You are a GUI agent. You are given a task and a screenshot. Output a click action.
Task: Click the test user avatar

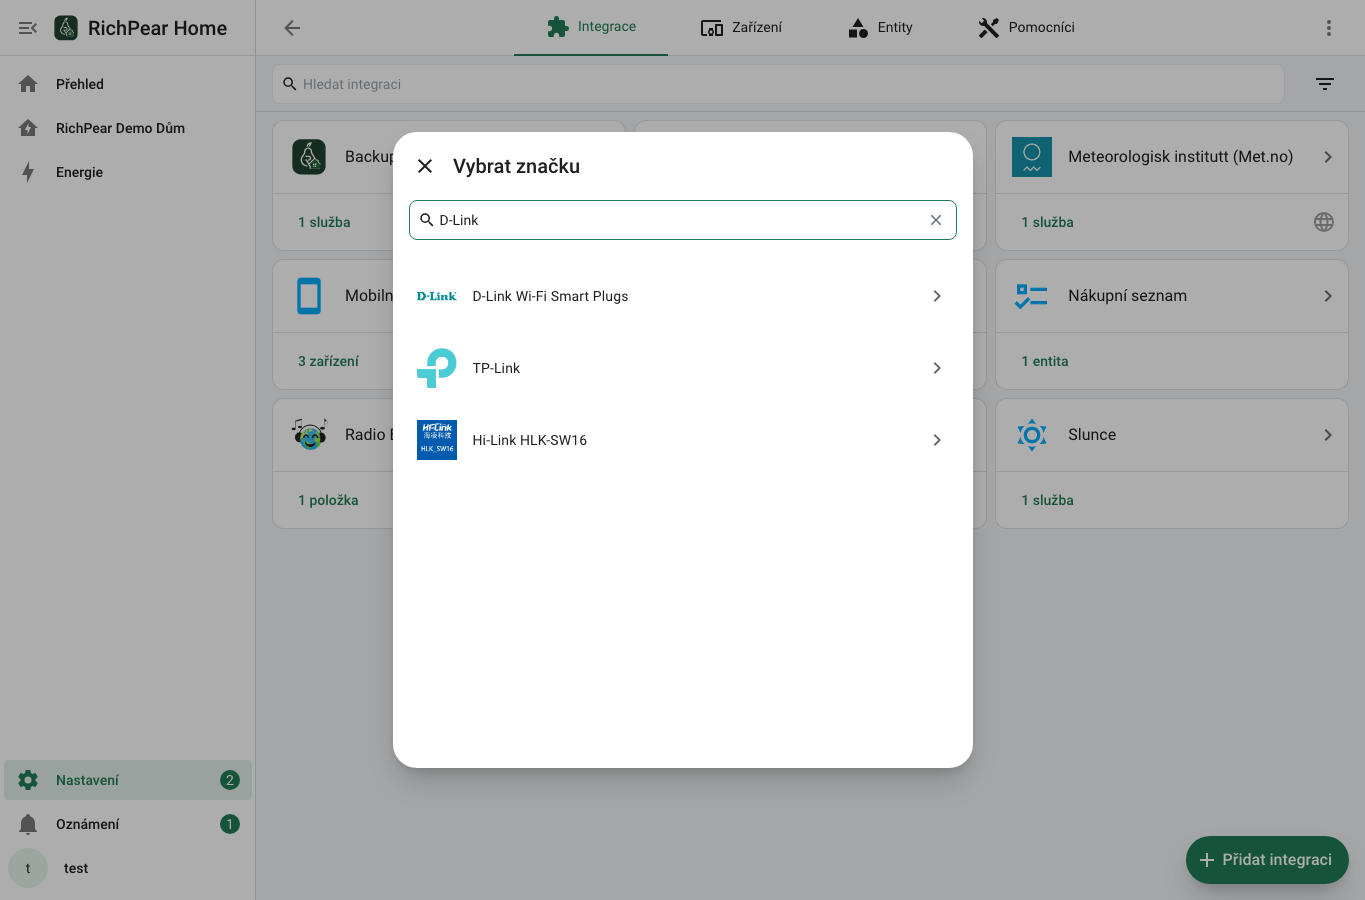28,868
